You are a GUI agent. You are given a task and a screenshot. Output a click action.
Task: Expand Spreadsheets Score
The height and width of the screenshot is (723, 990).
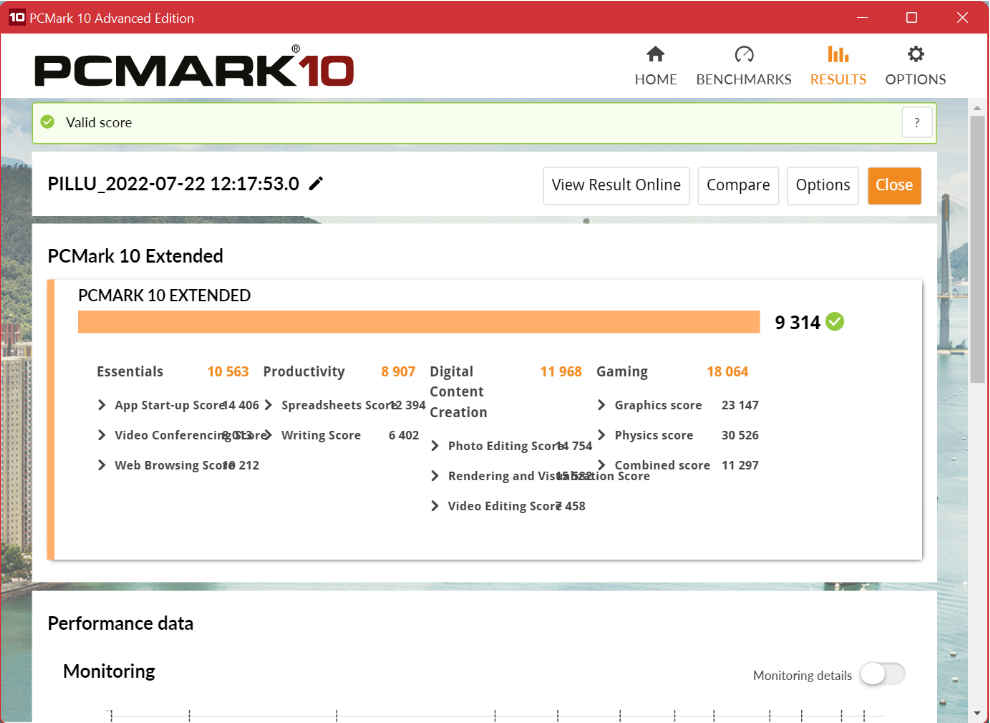pos(268,405)
